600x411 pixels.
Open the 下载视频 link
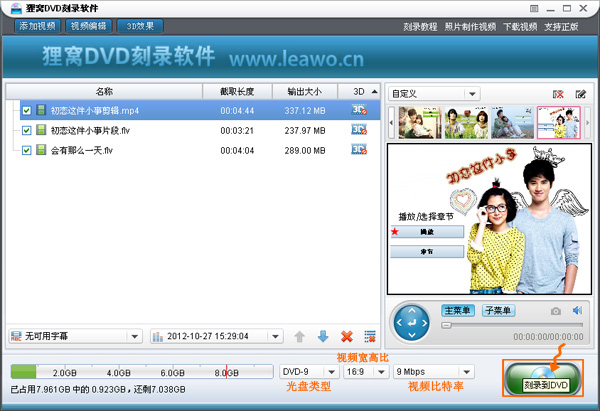(520, 27)
